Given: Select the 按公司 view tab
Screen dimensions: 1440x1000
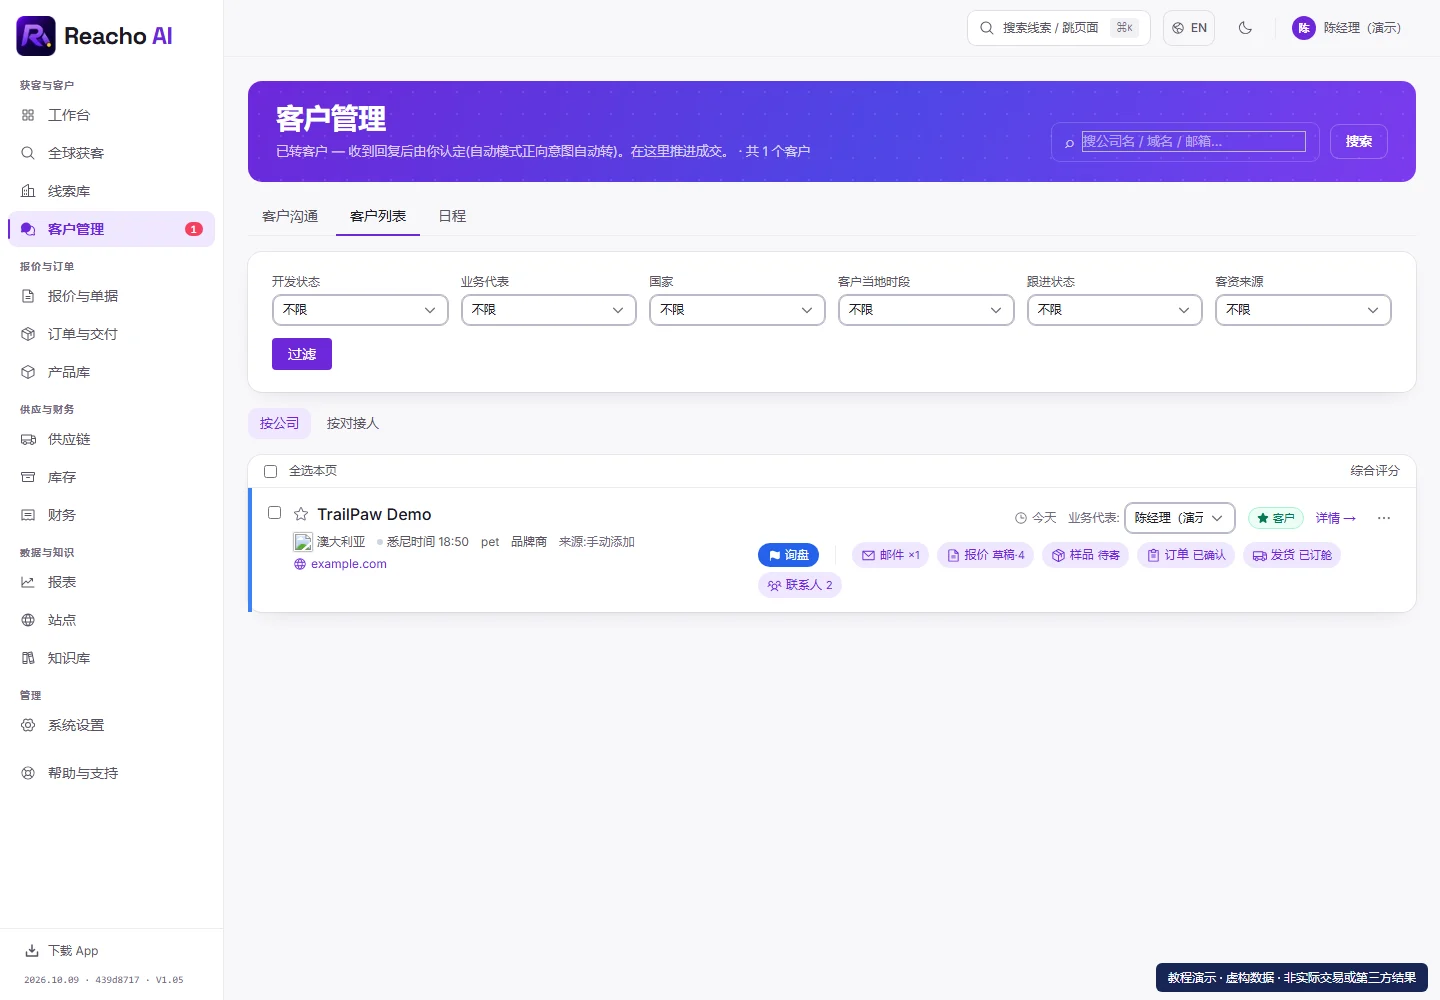Looking at the screenshot, I should [x=279, y=423].
